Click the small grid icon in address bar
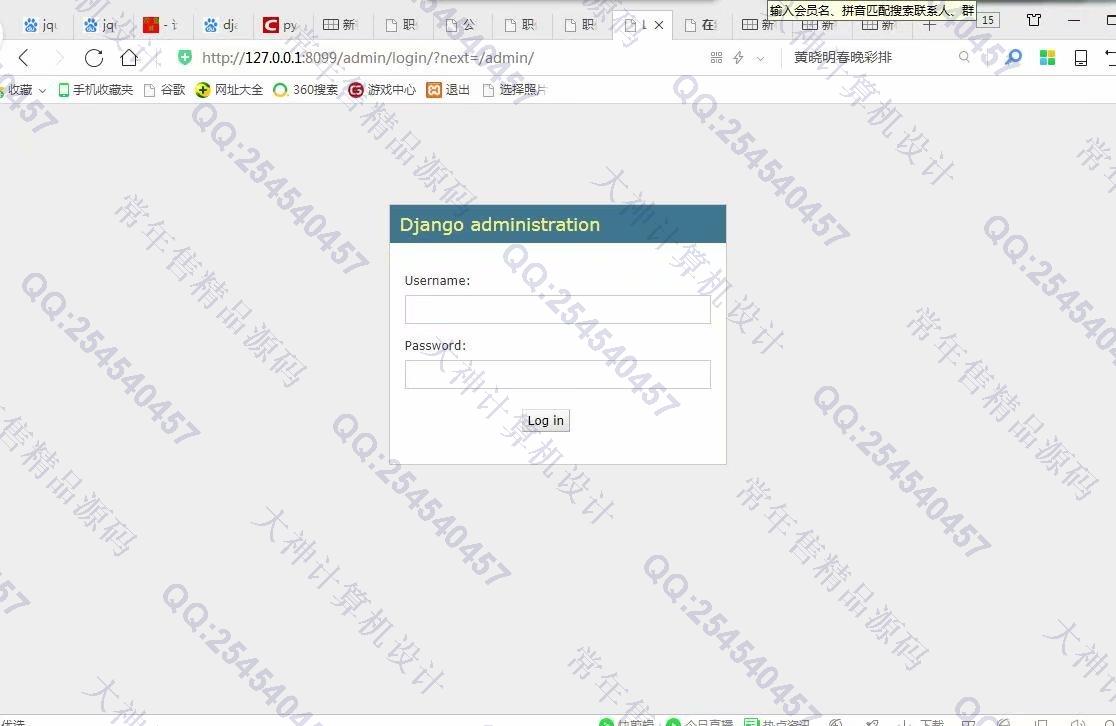The height and width of the screenshot is (726, 1116). pos(716,58)
